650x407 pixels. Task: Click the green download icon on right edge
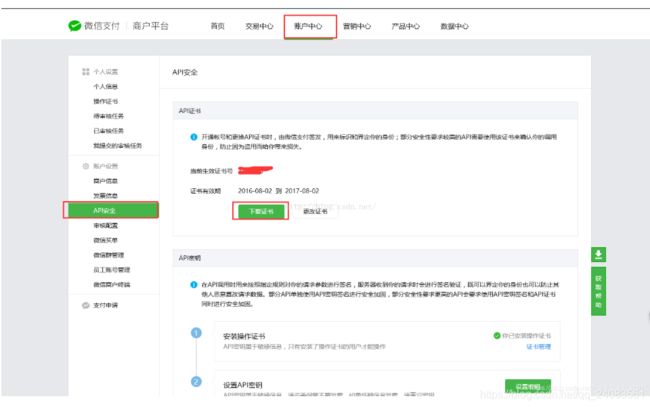[x=598, y=254]
